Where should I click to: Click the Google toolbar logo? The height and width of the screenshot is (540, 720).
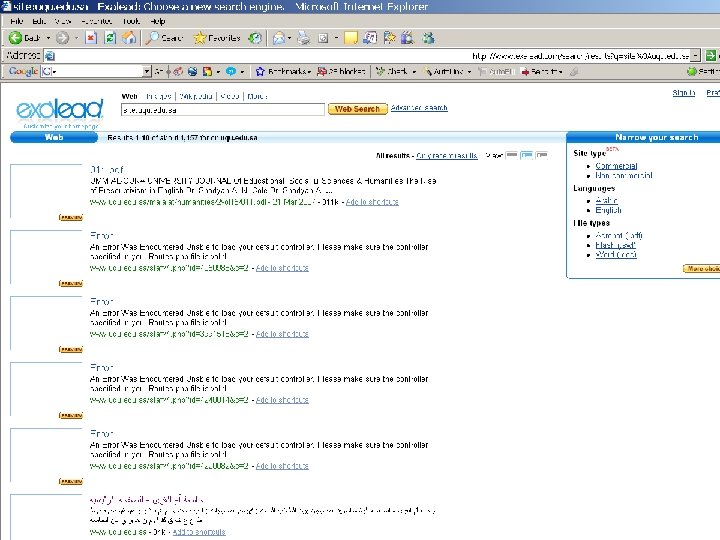pyautogui.click(x=23, y=71)
